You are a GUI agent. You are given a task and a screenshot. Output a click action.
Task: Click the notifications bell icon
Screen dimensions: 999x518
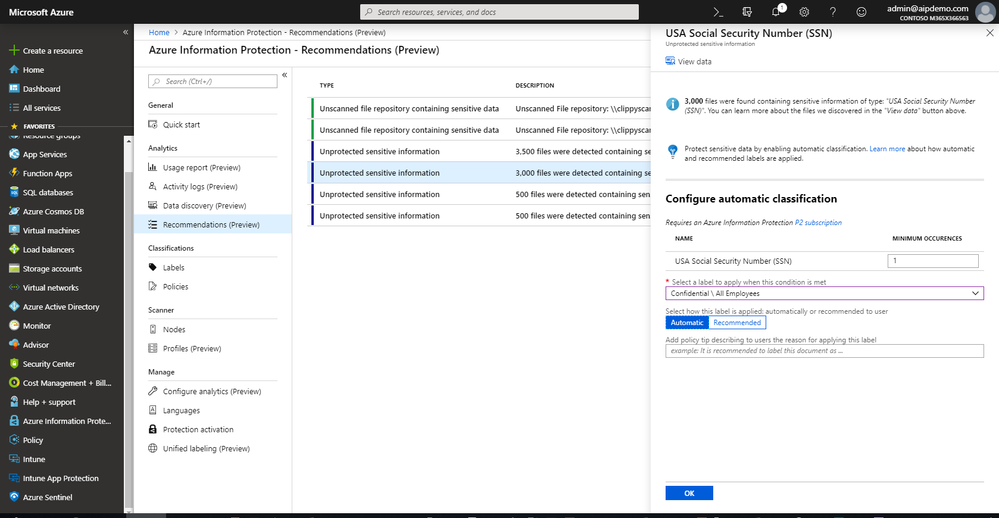tap(776, 12)
